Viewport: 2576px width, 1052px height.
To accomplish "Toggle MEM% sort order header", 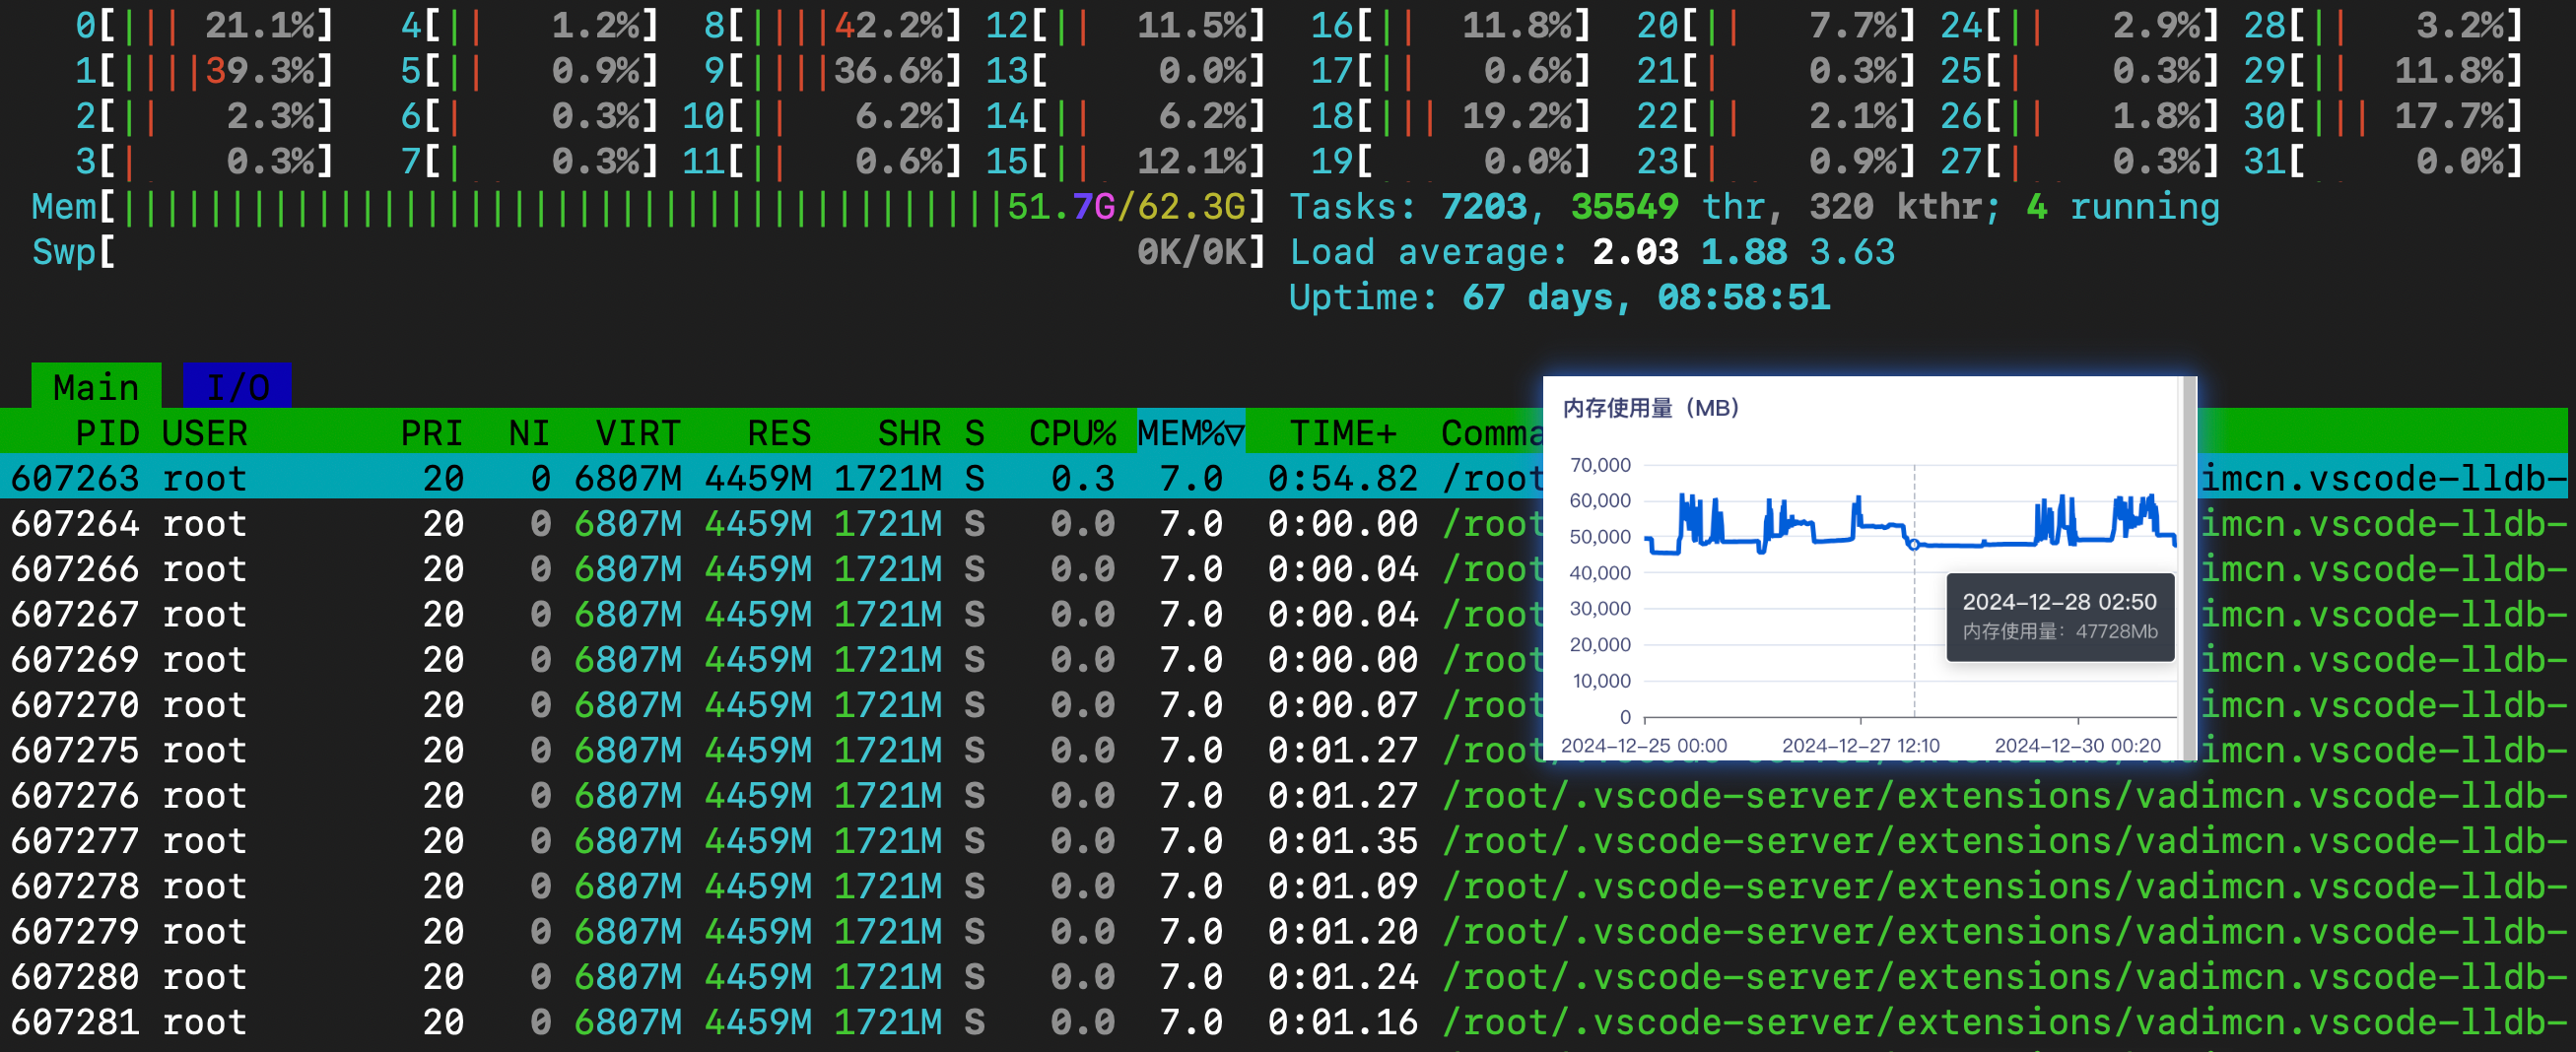I will (1191, 433).
